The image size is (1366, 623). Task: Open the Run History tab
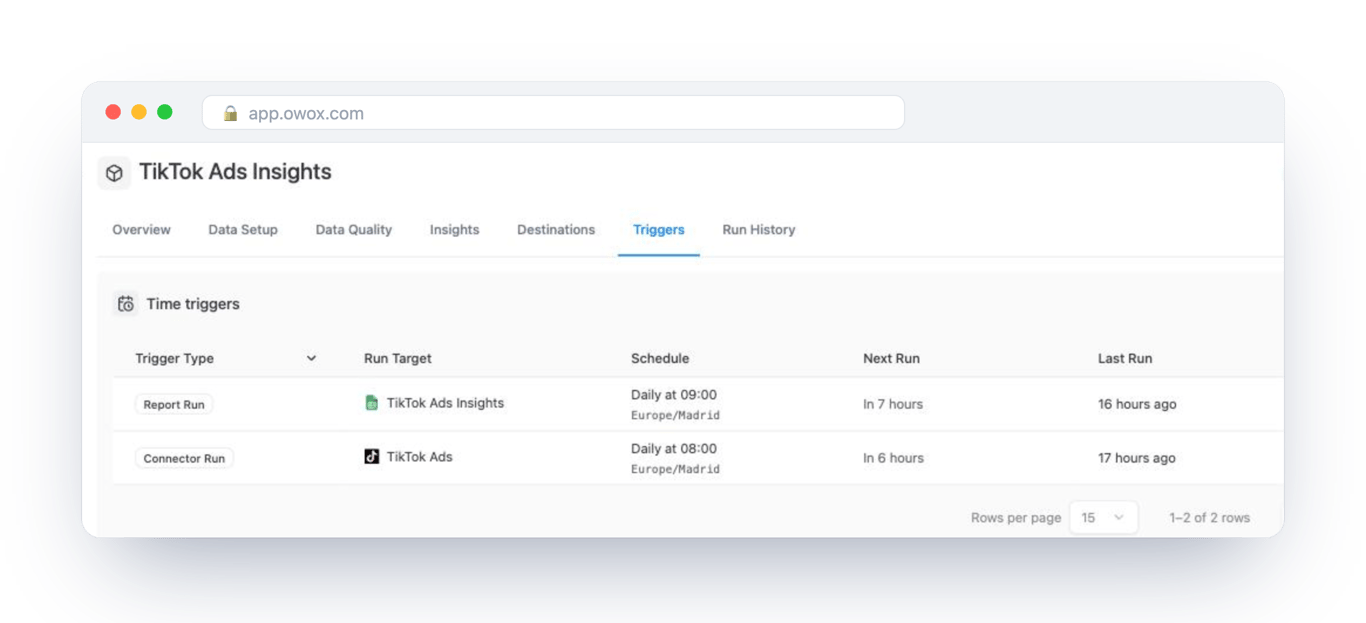pyautogui.click(x=759, y=230)
